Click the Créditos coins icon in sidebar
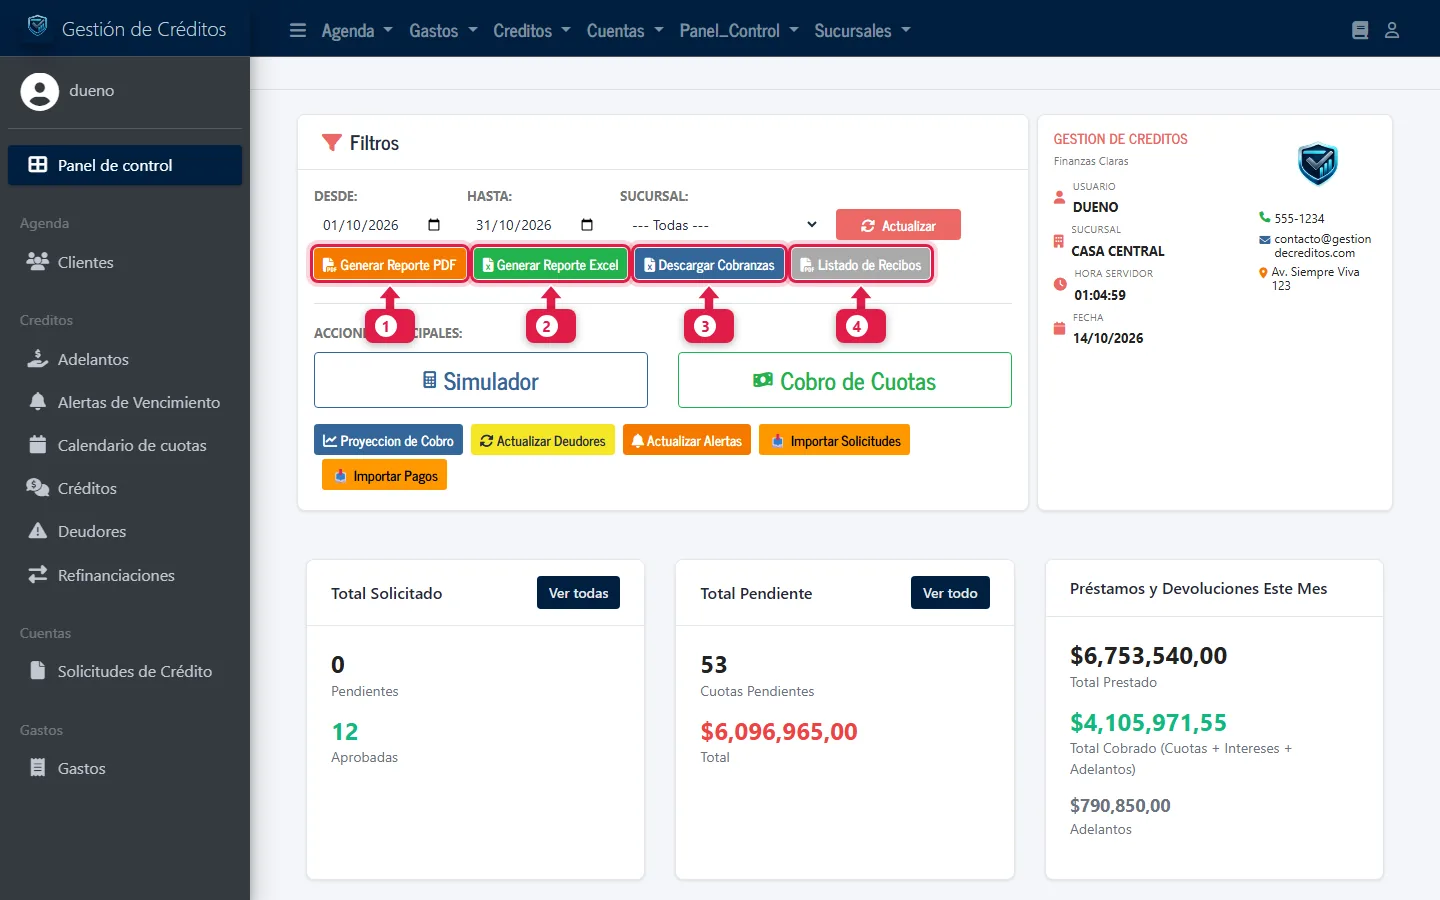 (x=38, y=488)
